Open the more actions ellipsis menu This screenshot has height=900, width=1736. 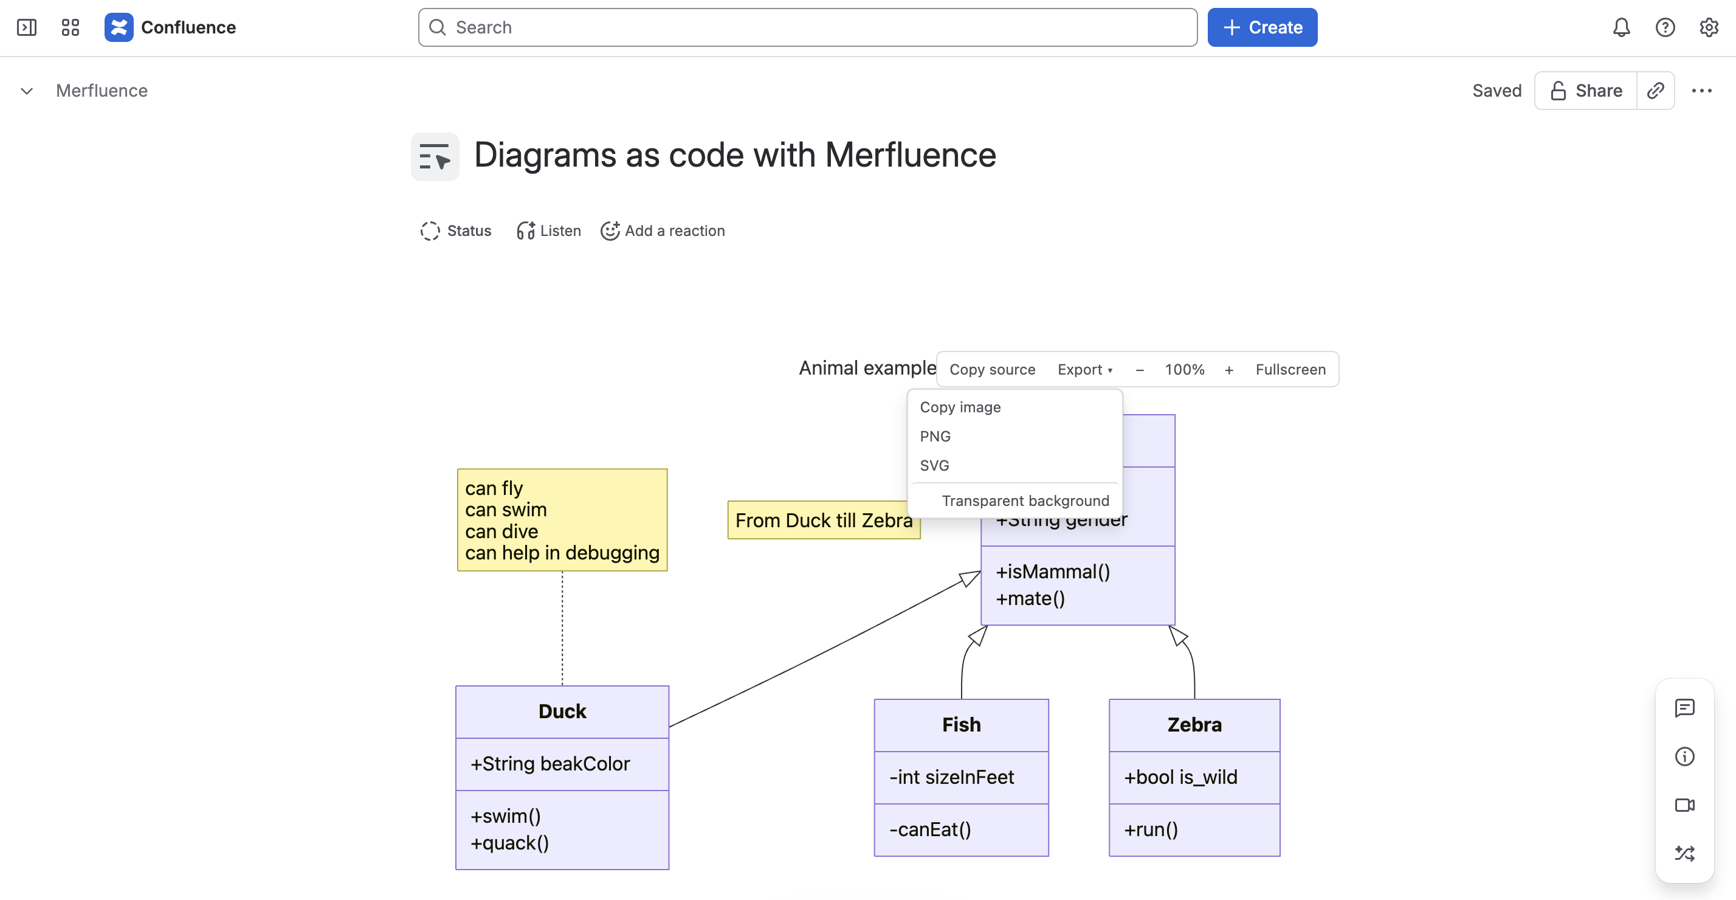[x=1702, y=90]
